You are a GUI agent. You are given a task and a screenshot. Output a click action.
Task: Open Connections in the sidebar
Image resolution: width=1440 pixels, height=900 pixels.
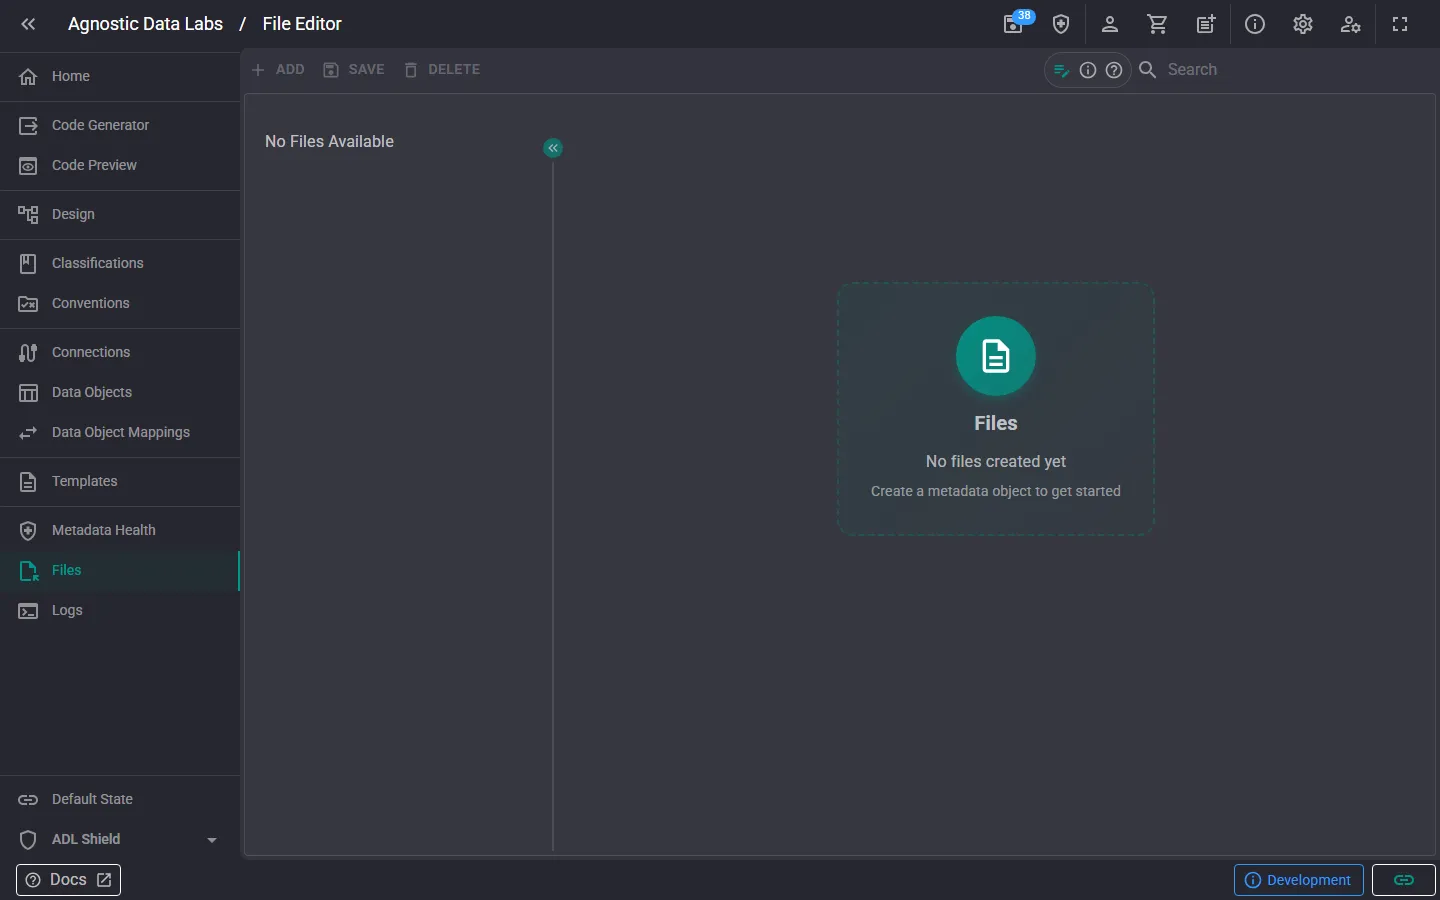click(x=120, y=352)
